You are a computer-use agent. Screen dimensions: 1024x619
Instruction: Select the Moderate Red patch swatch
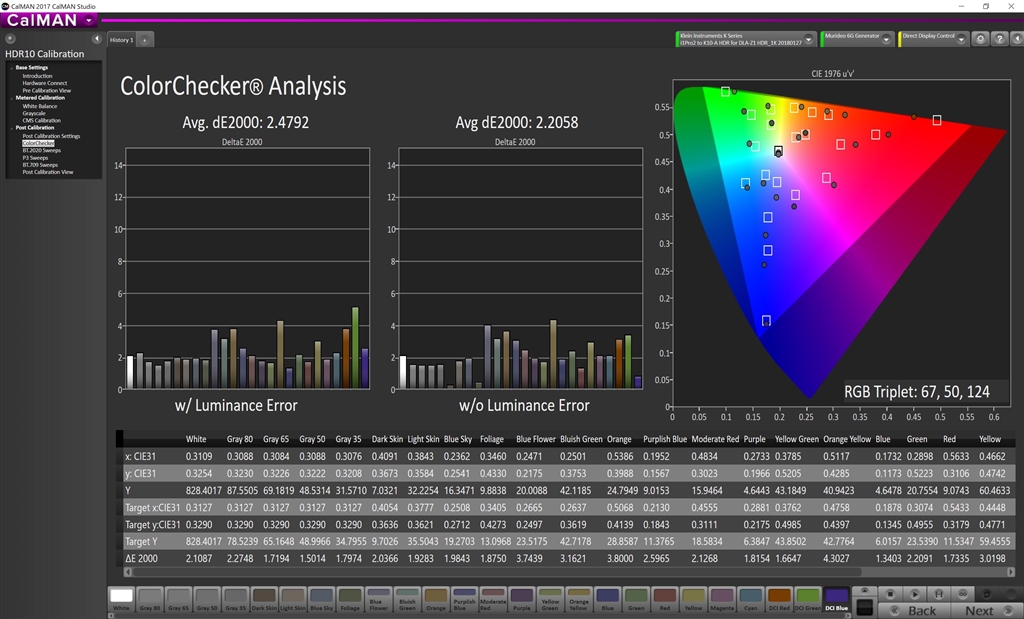[493, 599]
